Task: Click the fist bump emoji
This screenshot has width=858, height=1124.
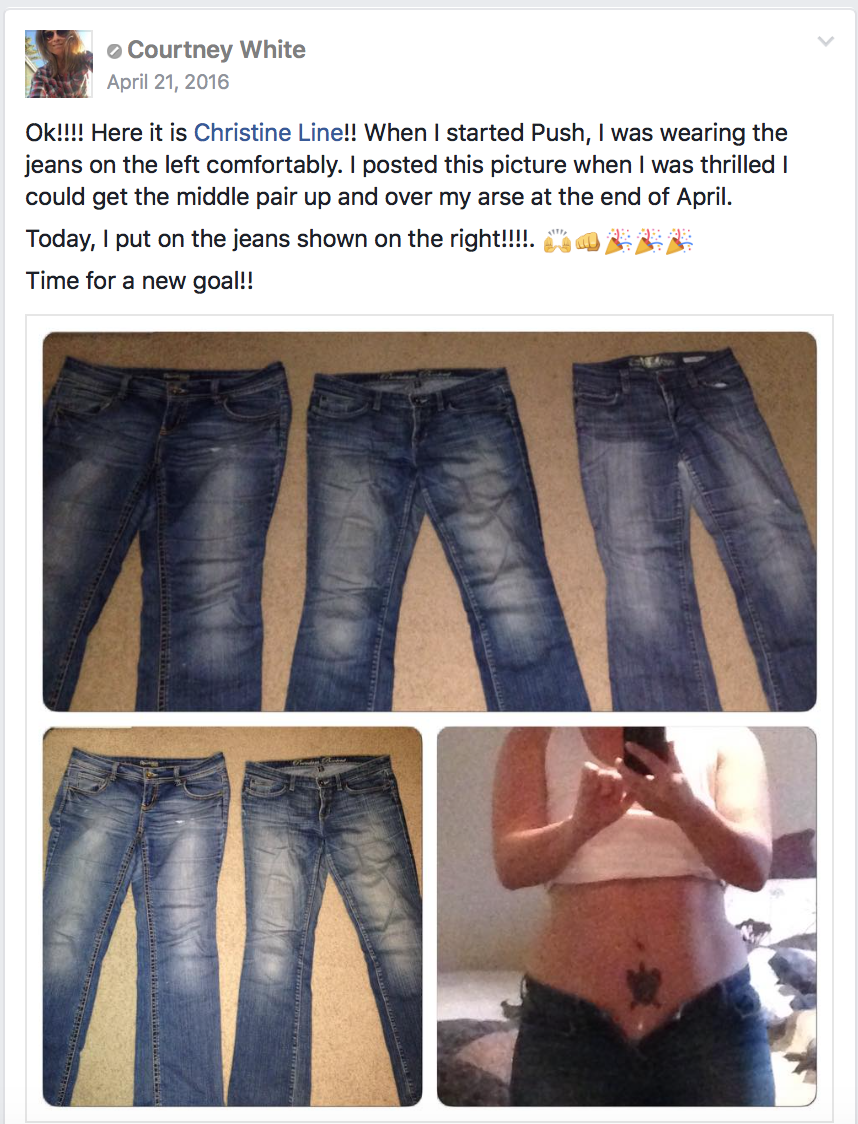Action: click(x=587, y=242)
